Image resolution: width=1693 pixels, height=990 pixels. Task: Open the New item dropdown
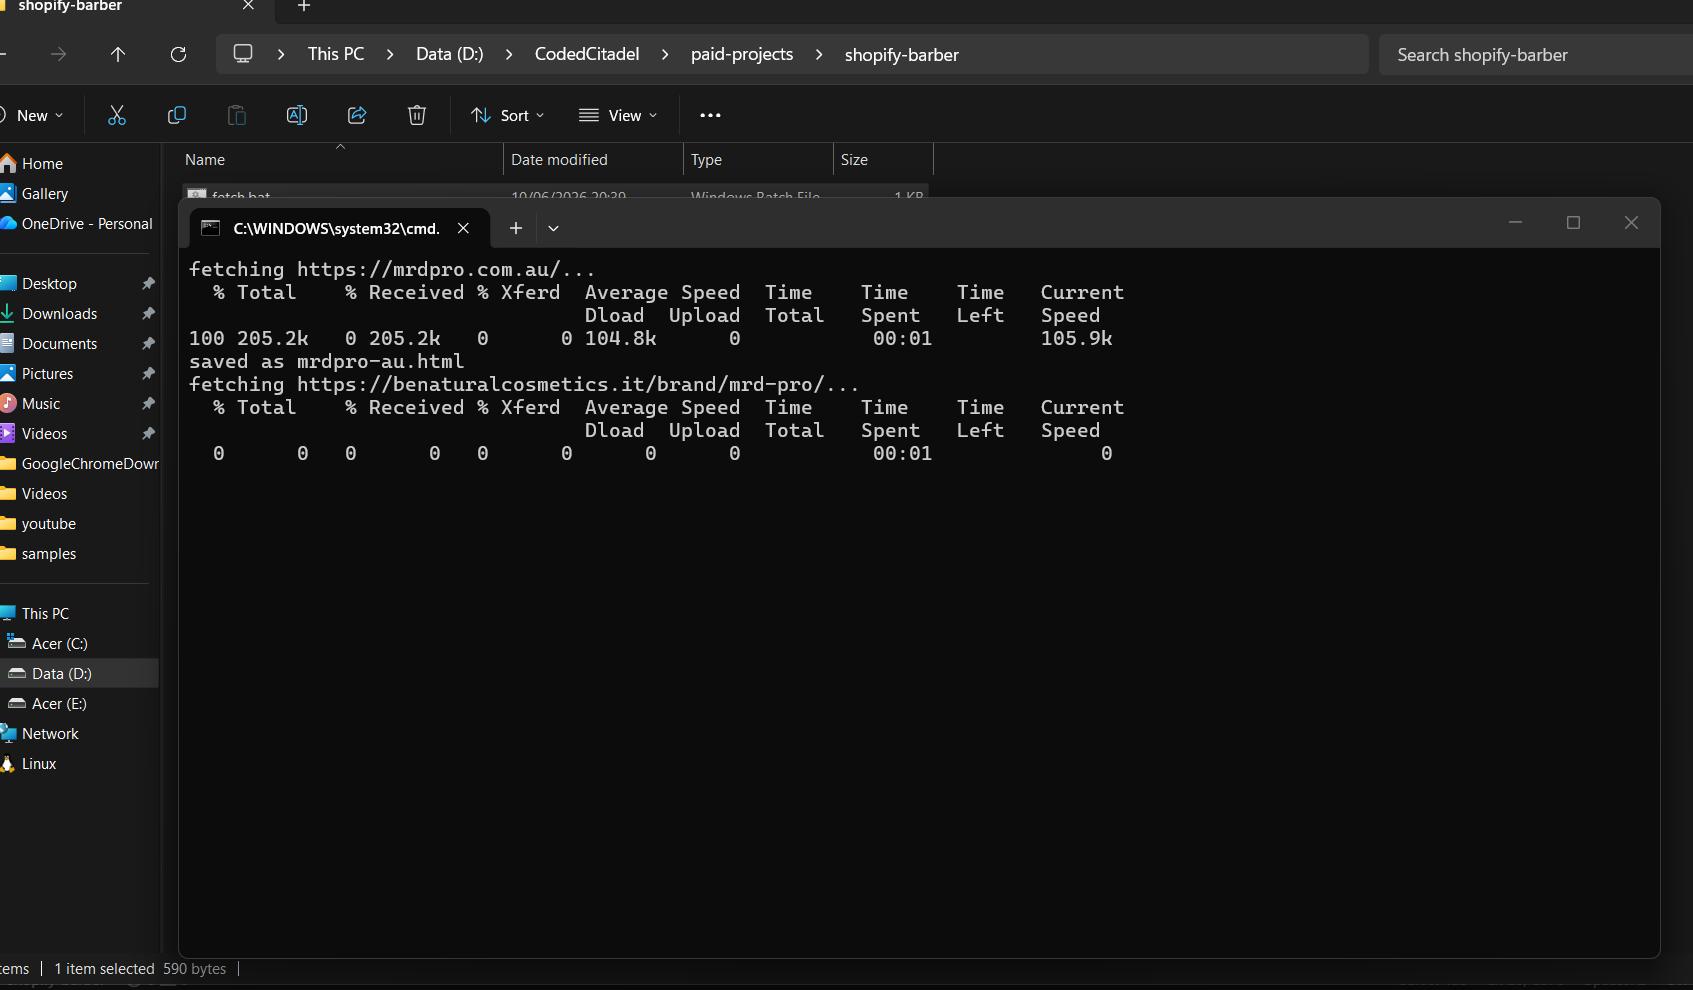(33, 115)
